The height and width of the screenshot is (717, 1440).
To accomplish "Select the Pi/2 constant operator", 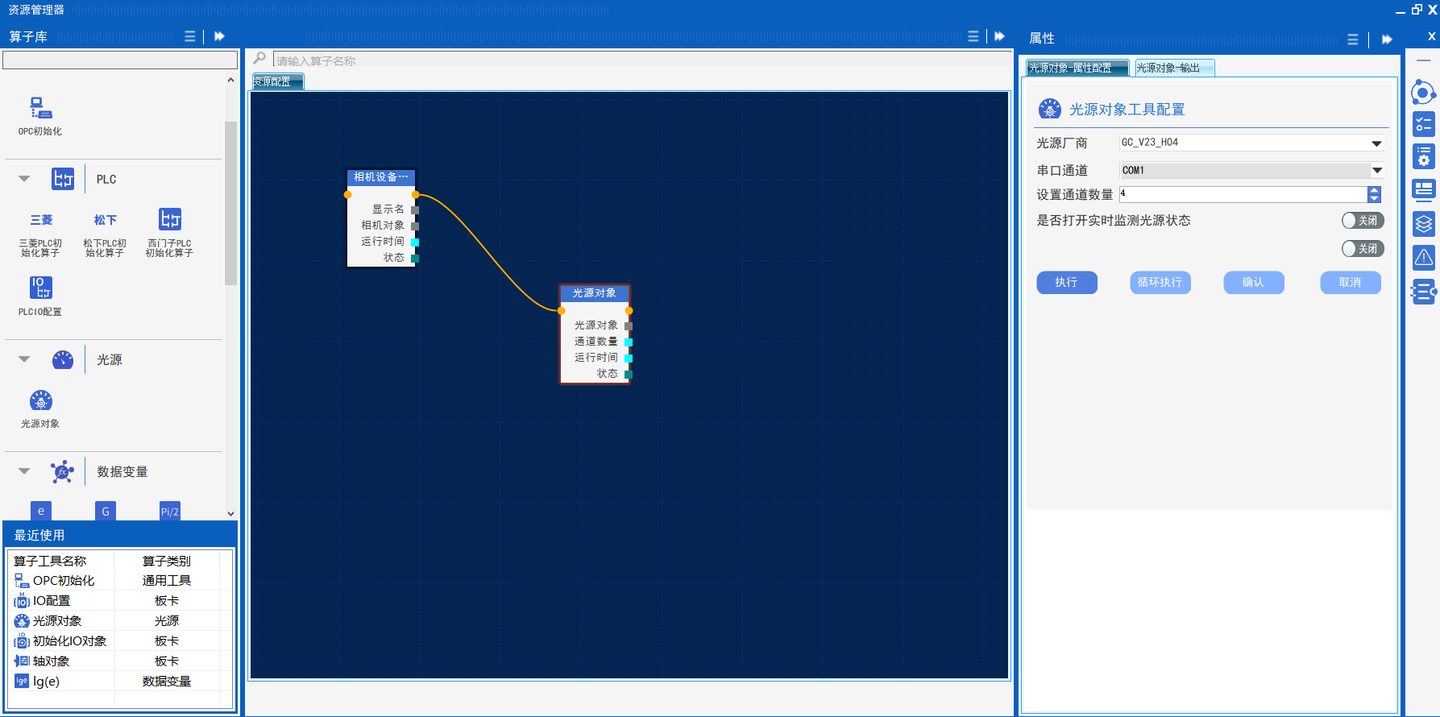I will [170, 511].
